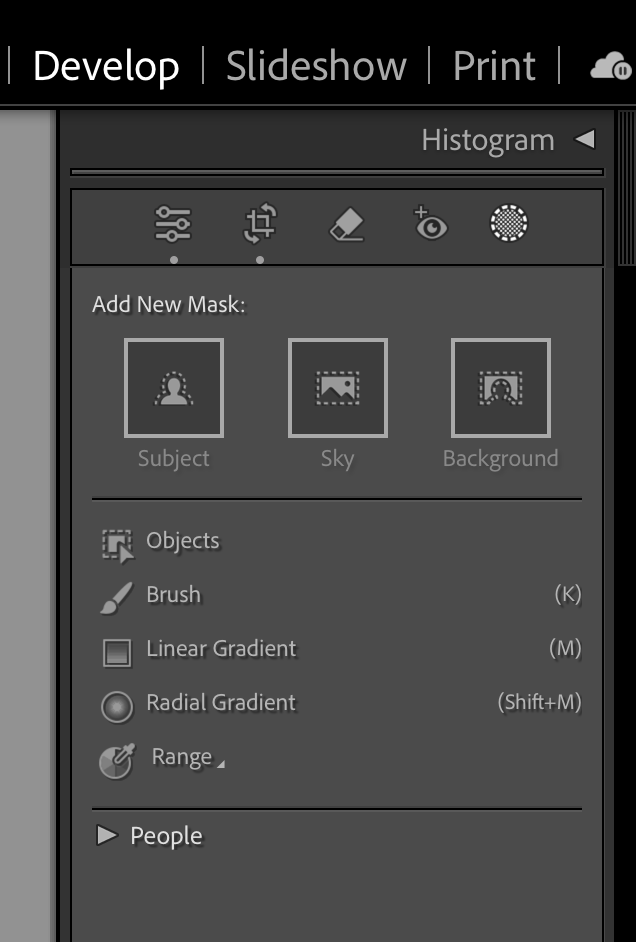Toggle the Masking tool icon

(x=509, y=223)
